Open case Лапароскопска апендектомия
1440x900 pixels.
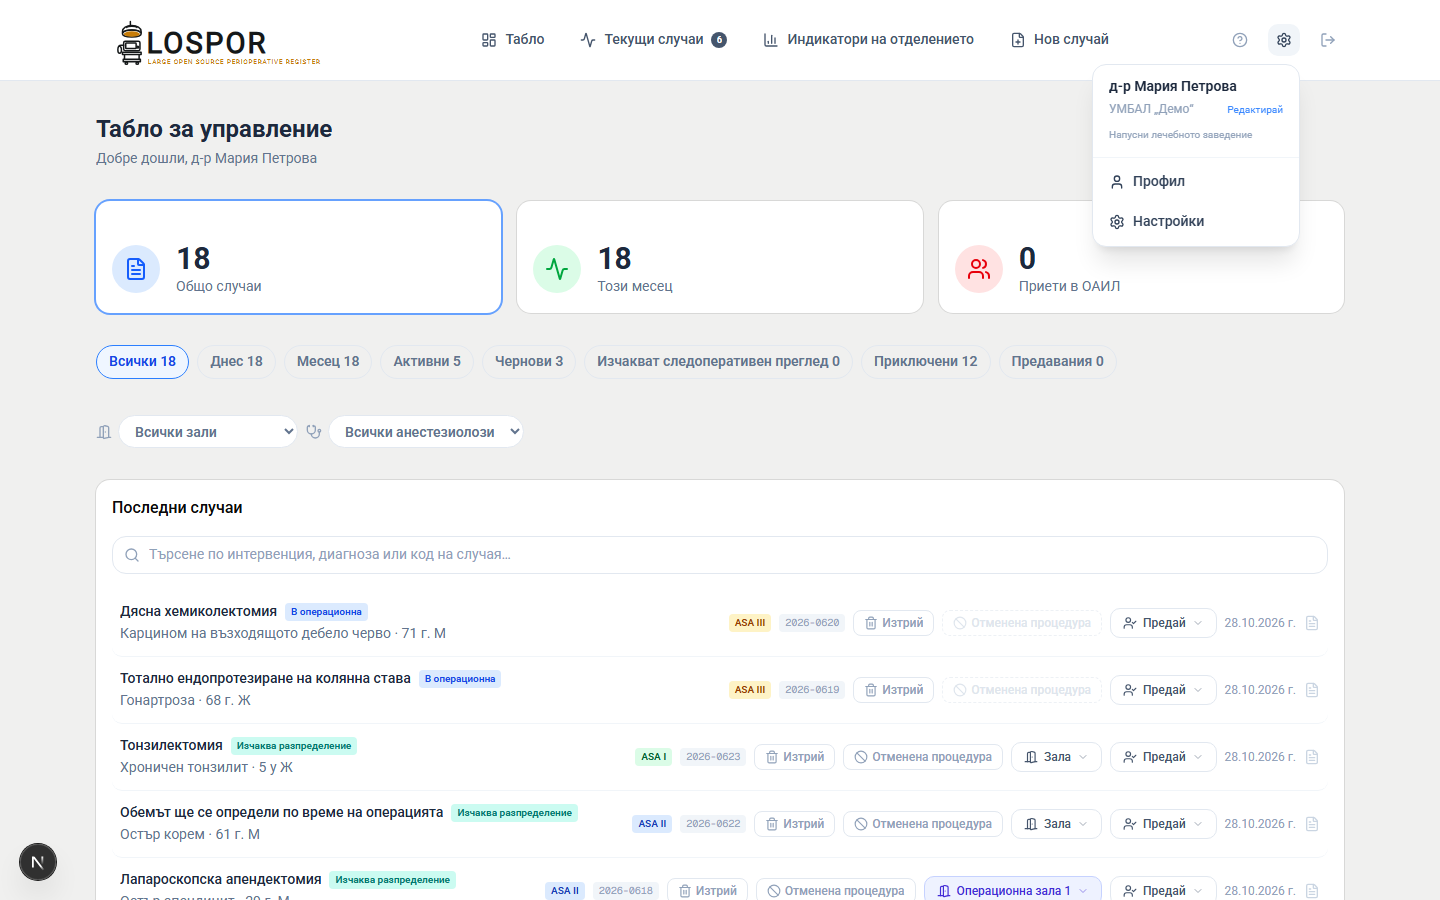coord(221,880)
